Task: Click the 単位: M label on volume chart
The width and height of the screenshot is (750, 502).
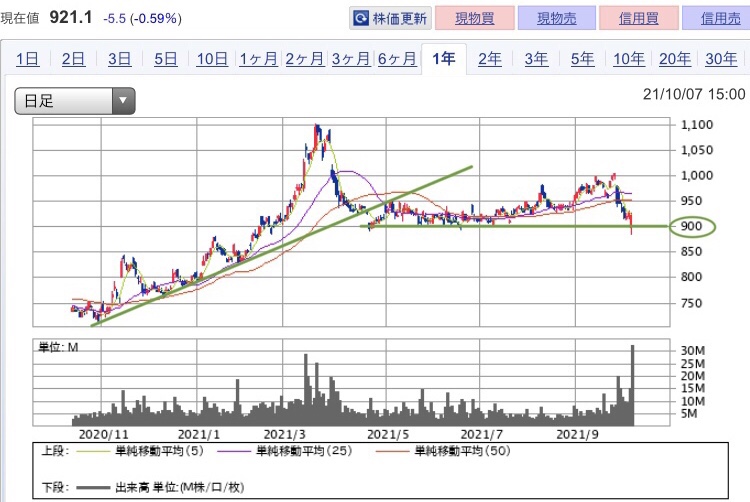Action: (x=58, y=348)
